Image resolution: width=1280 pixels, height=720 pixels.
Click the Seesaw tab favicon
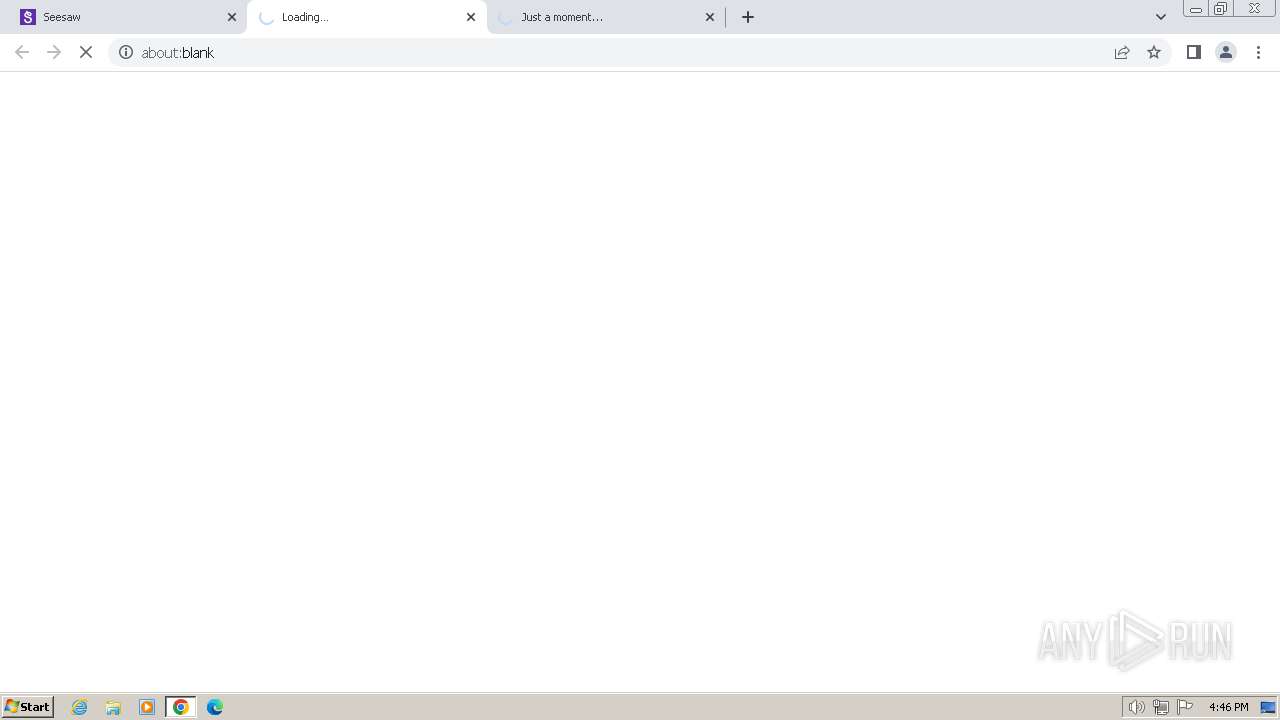click(x=28, y=17)
